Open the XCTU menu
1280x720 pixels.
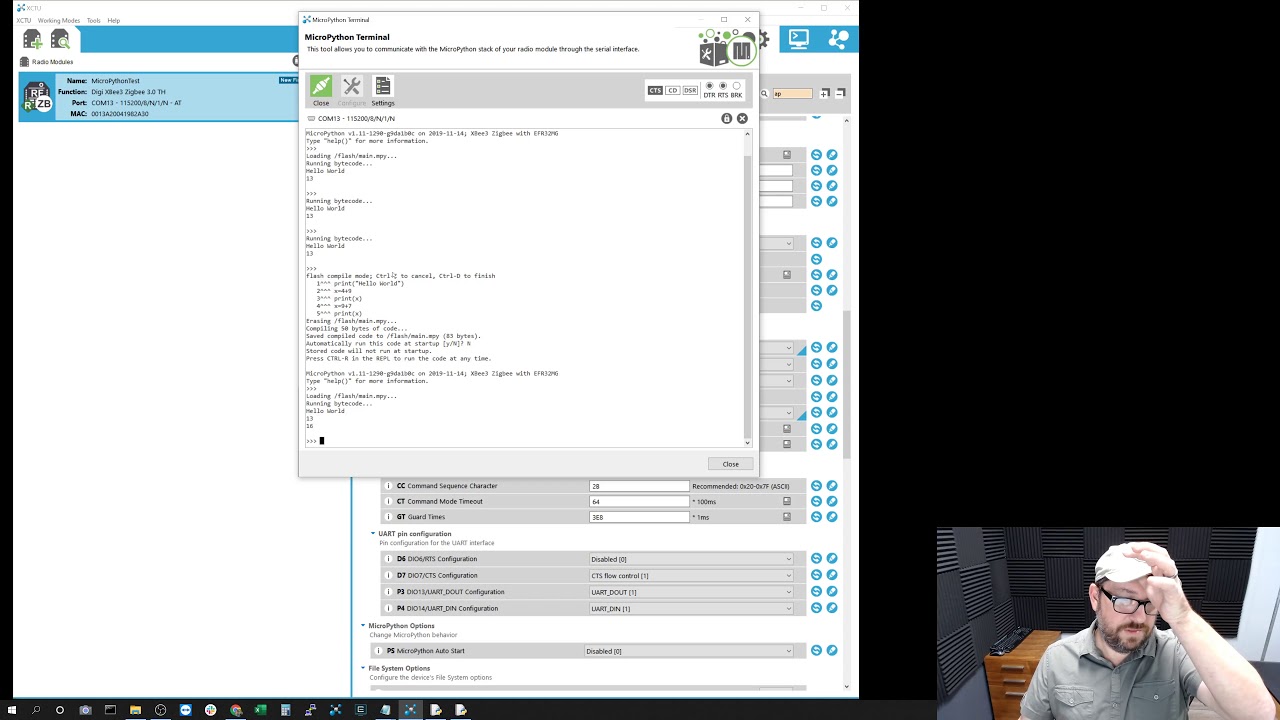pyautogui.click(x=23, y=20)
